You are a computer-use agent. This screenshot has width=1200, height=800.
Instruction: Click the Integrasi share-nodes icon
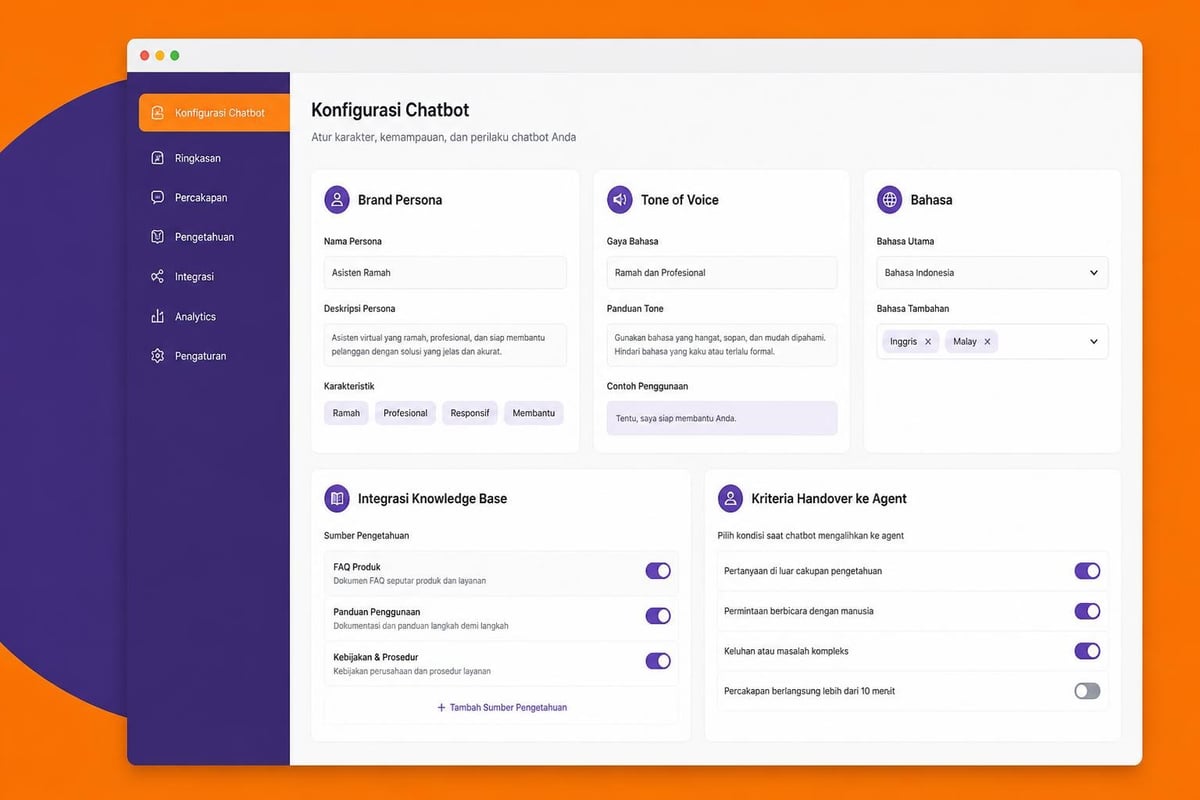(x=157, y=277)
